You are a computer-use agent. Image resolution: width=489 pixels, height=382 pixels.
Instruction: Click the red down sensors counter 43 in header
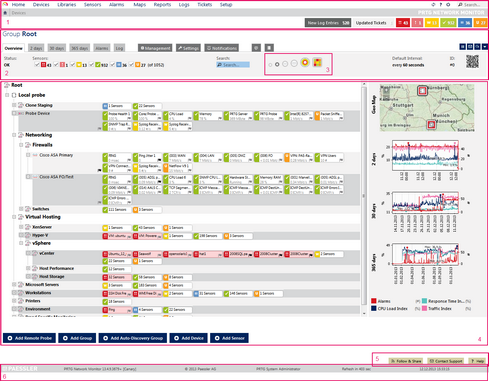tap(403, 23)
